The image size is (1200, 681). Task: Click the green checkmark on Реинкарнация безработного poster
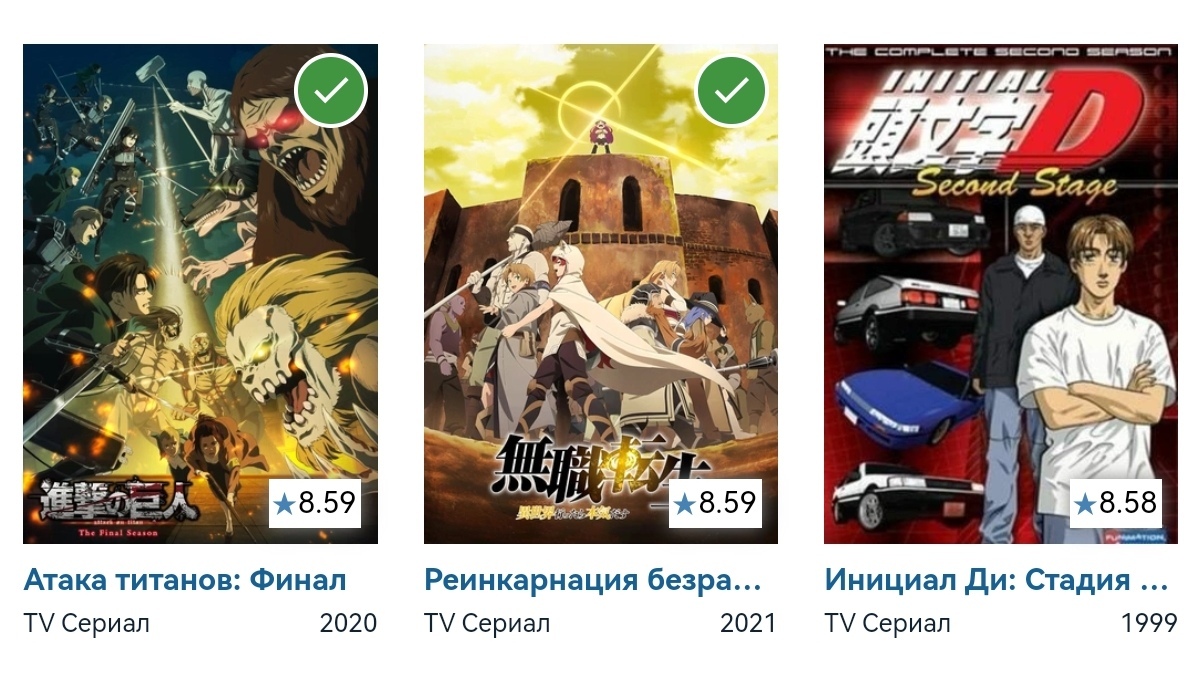pyautogui.click(x=731, y=91)
